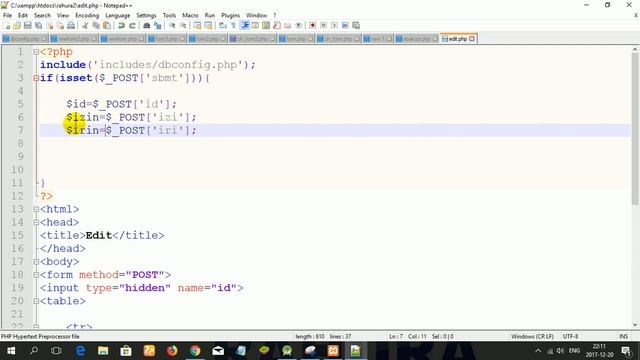Open the Language menu
The image size is (640, 360).
tap(118, 16)
